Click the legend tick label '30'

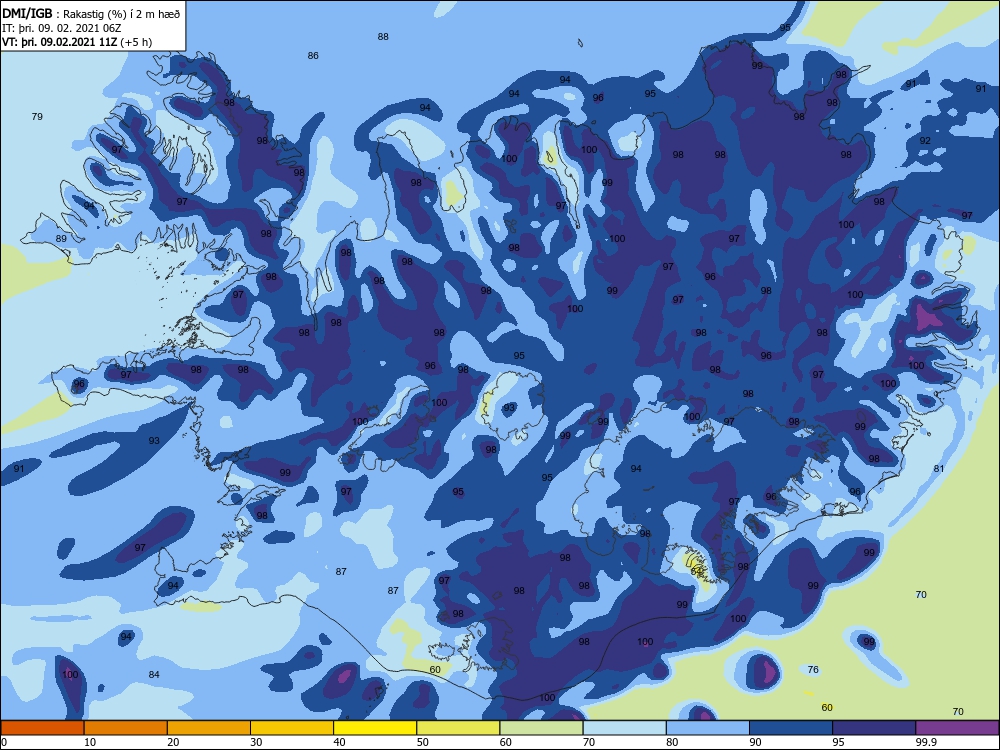click(x=256, y=742)
